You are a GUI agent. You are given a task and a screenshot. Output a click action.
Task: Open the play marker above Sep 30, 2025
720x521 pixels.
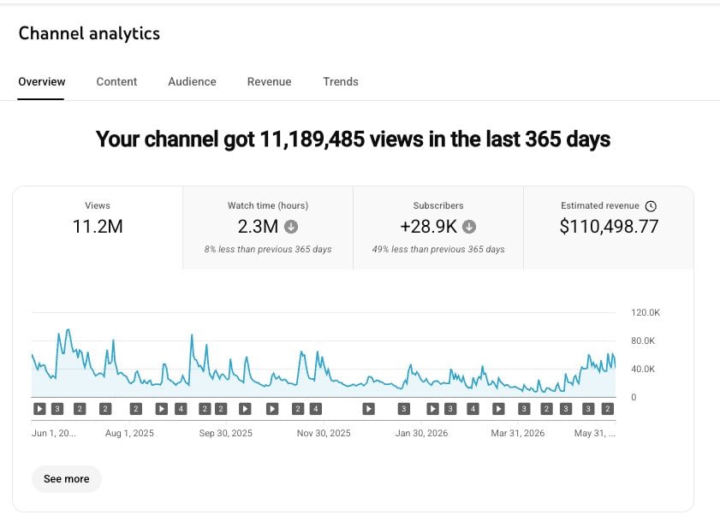click(245, 409)
